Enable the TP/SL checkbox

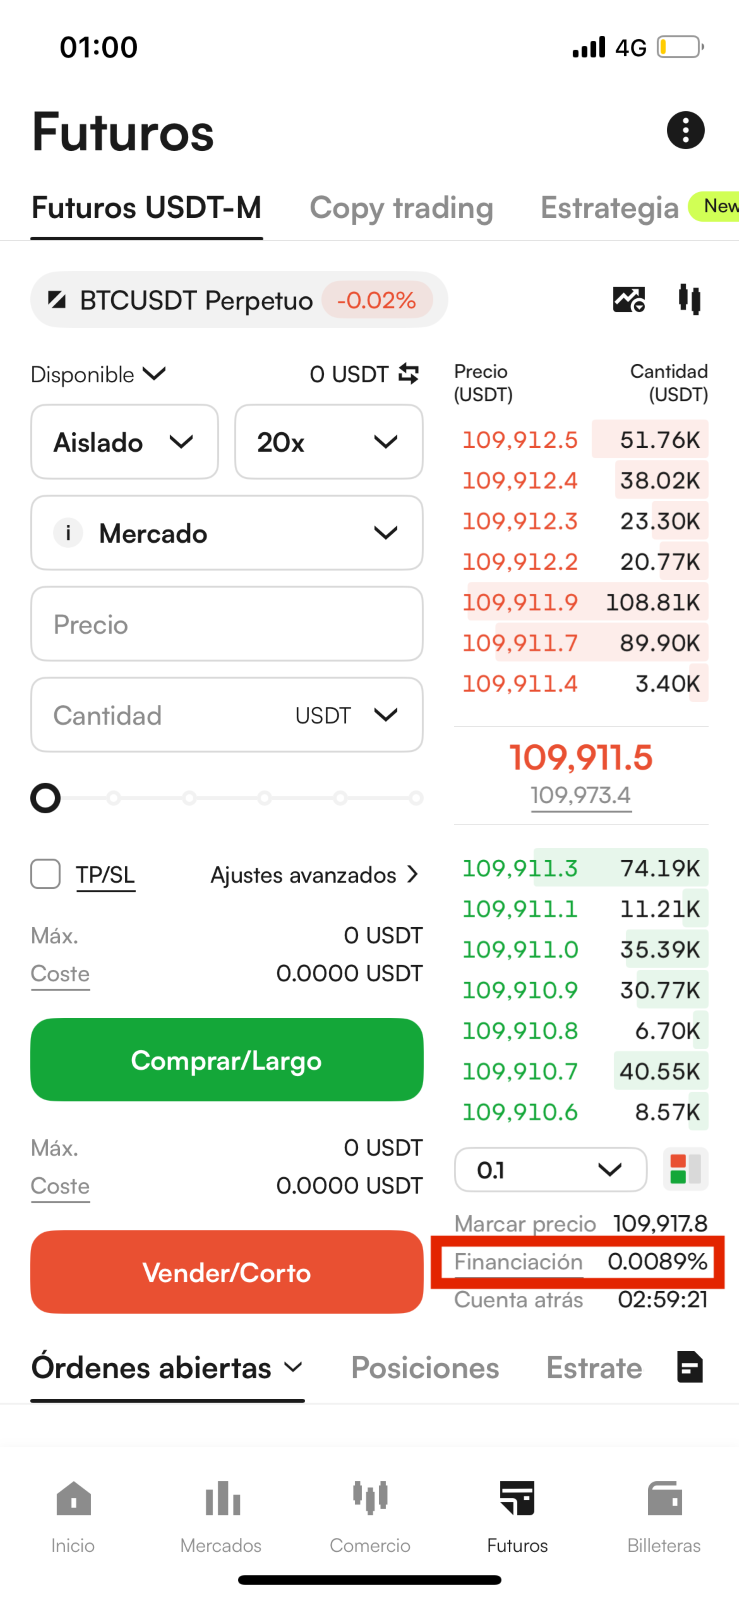point(46,874)
